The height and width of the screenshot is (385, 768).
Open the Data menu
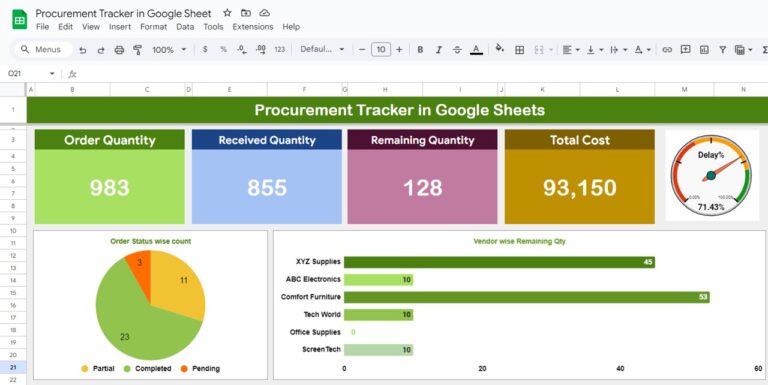click(185, 27)
